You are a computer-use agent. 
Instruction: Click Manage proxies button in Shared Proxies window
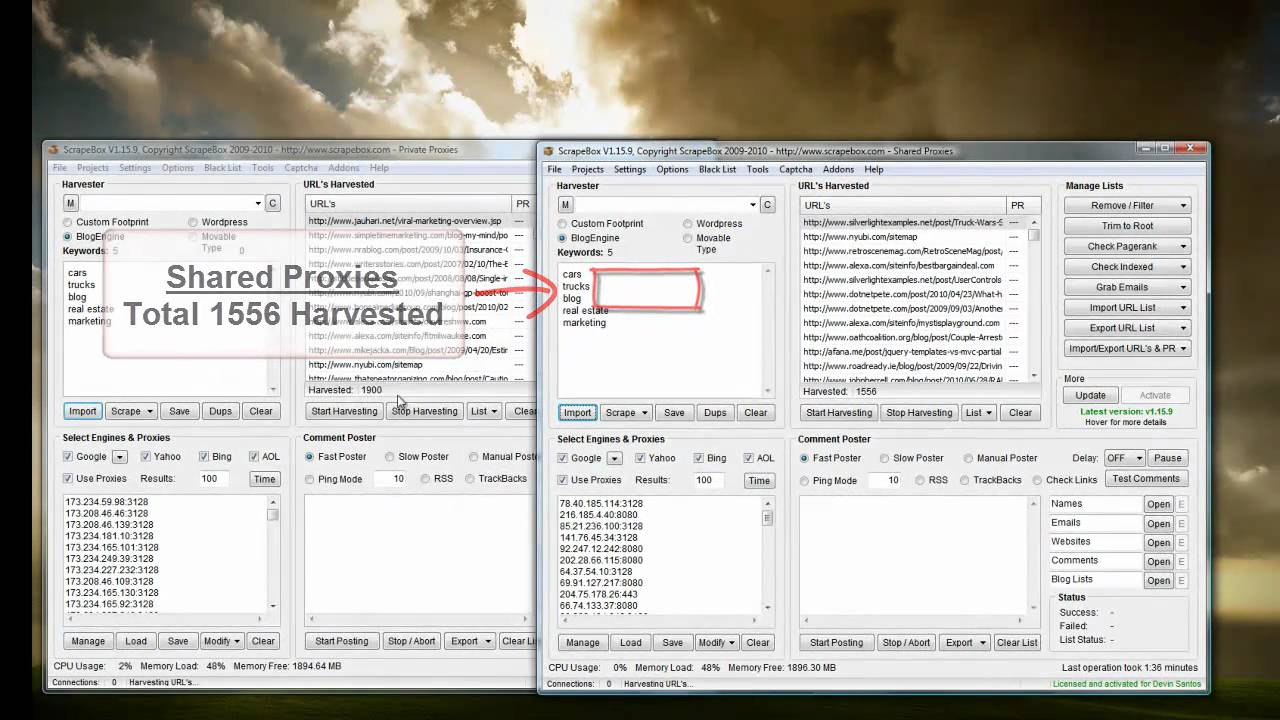582,642
